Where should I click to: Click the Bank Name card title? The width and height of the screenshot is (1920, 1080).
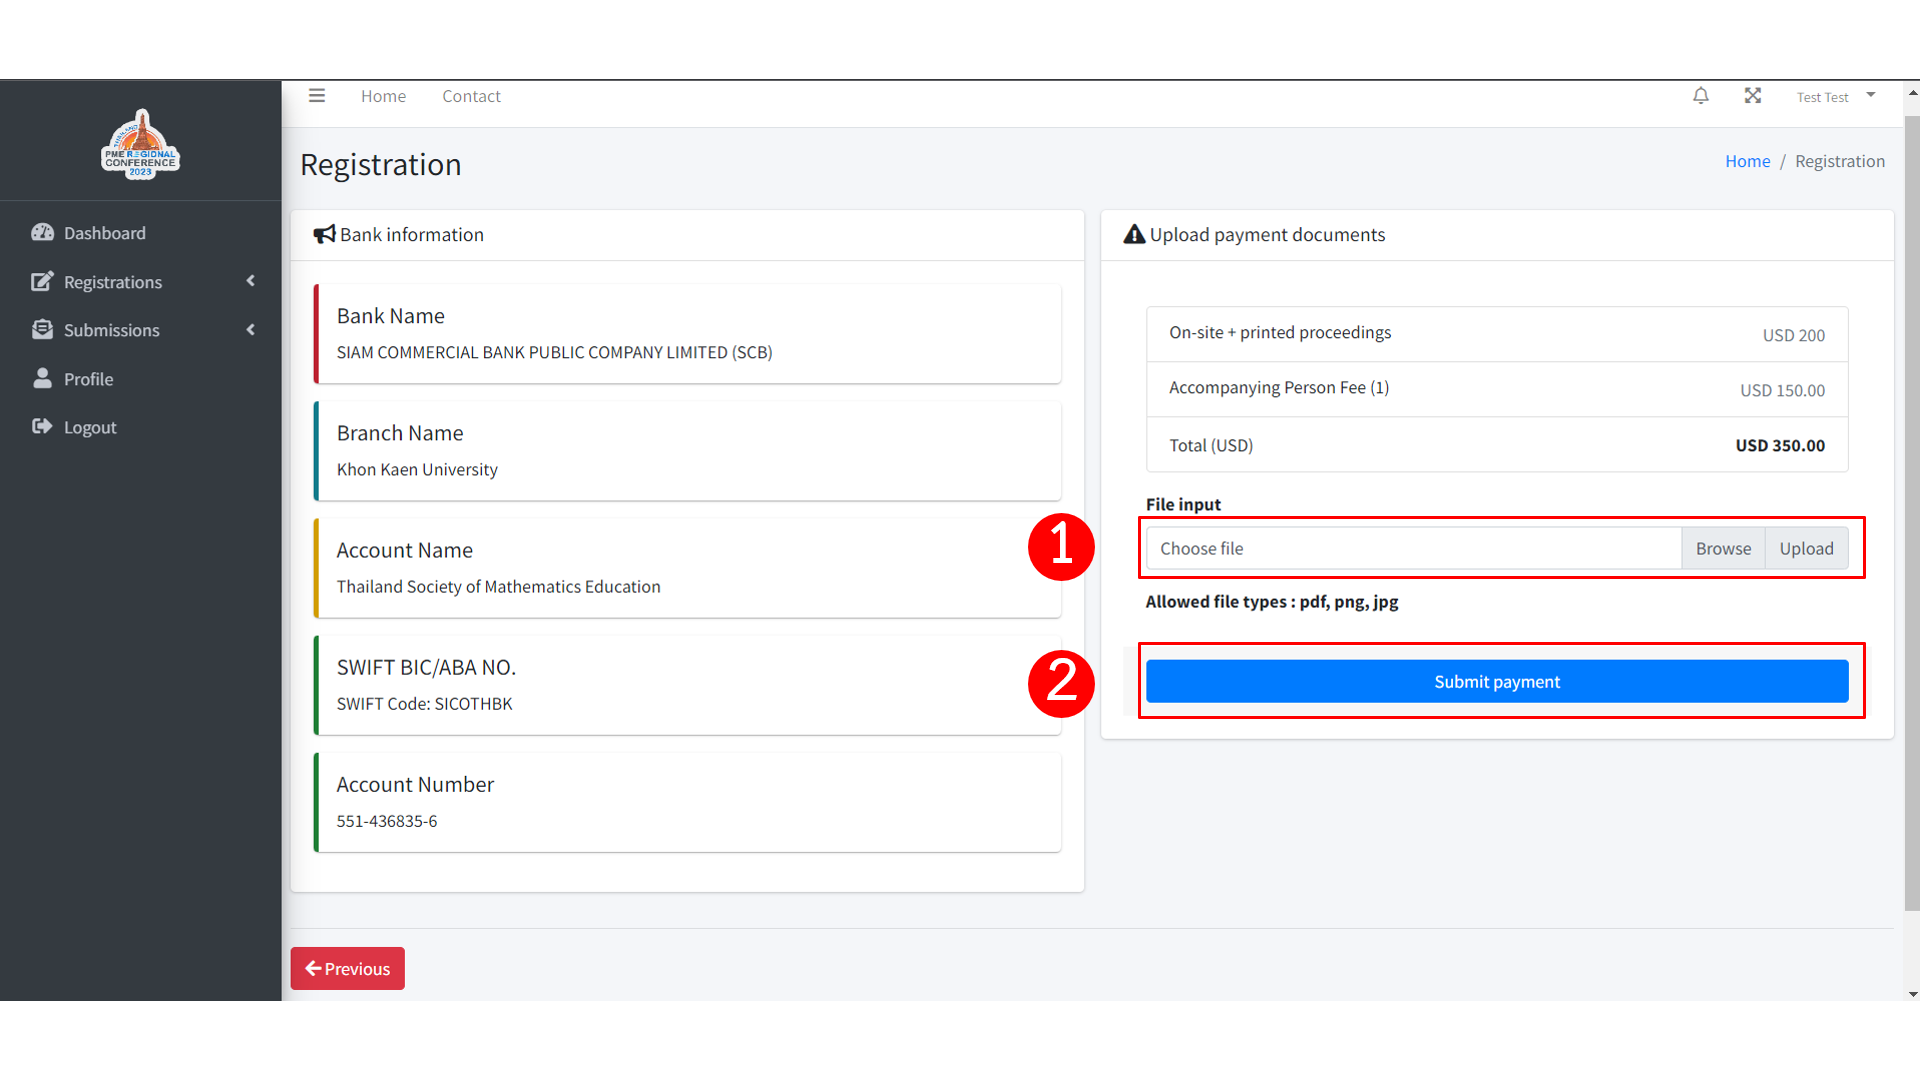[390, 316]
